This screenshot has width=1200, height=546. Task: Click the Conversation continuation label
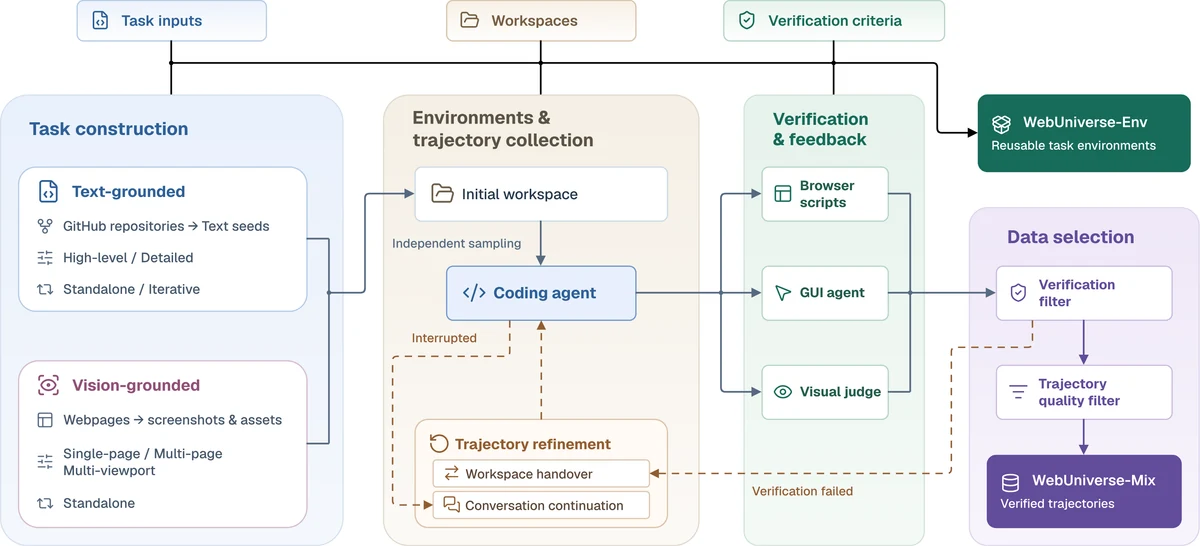[544, 506]
